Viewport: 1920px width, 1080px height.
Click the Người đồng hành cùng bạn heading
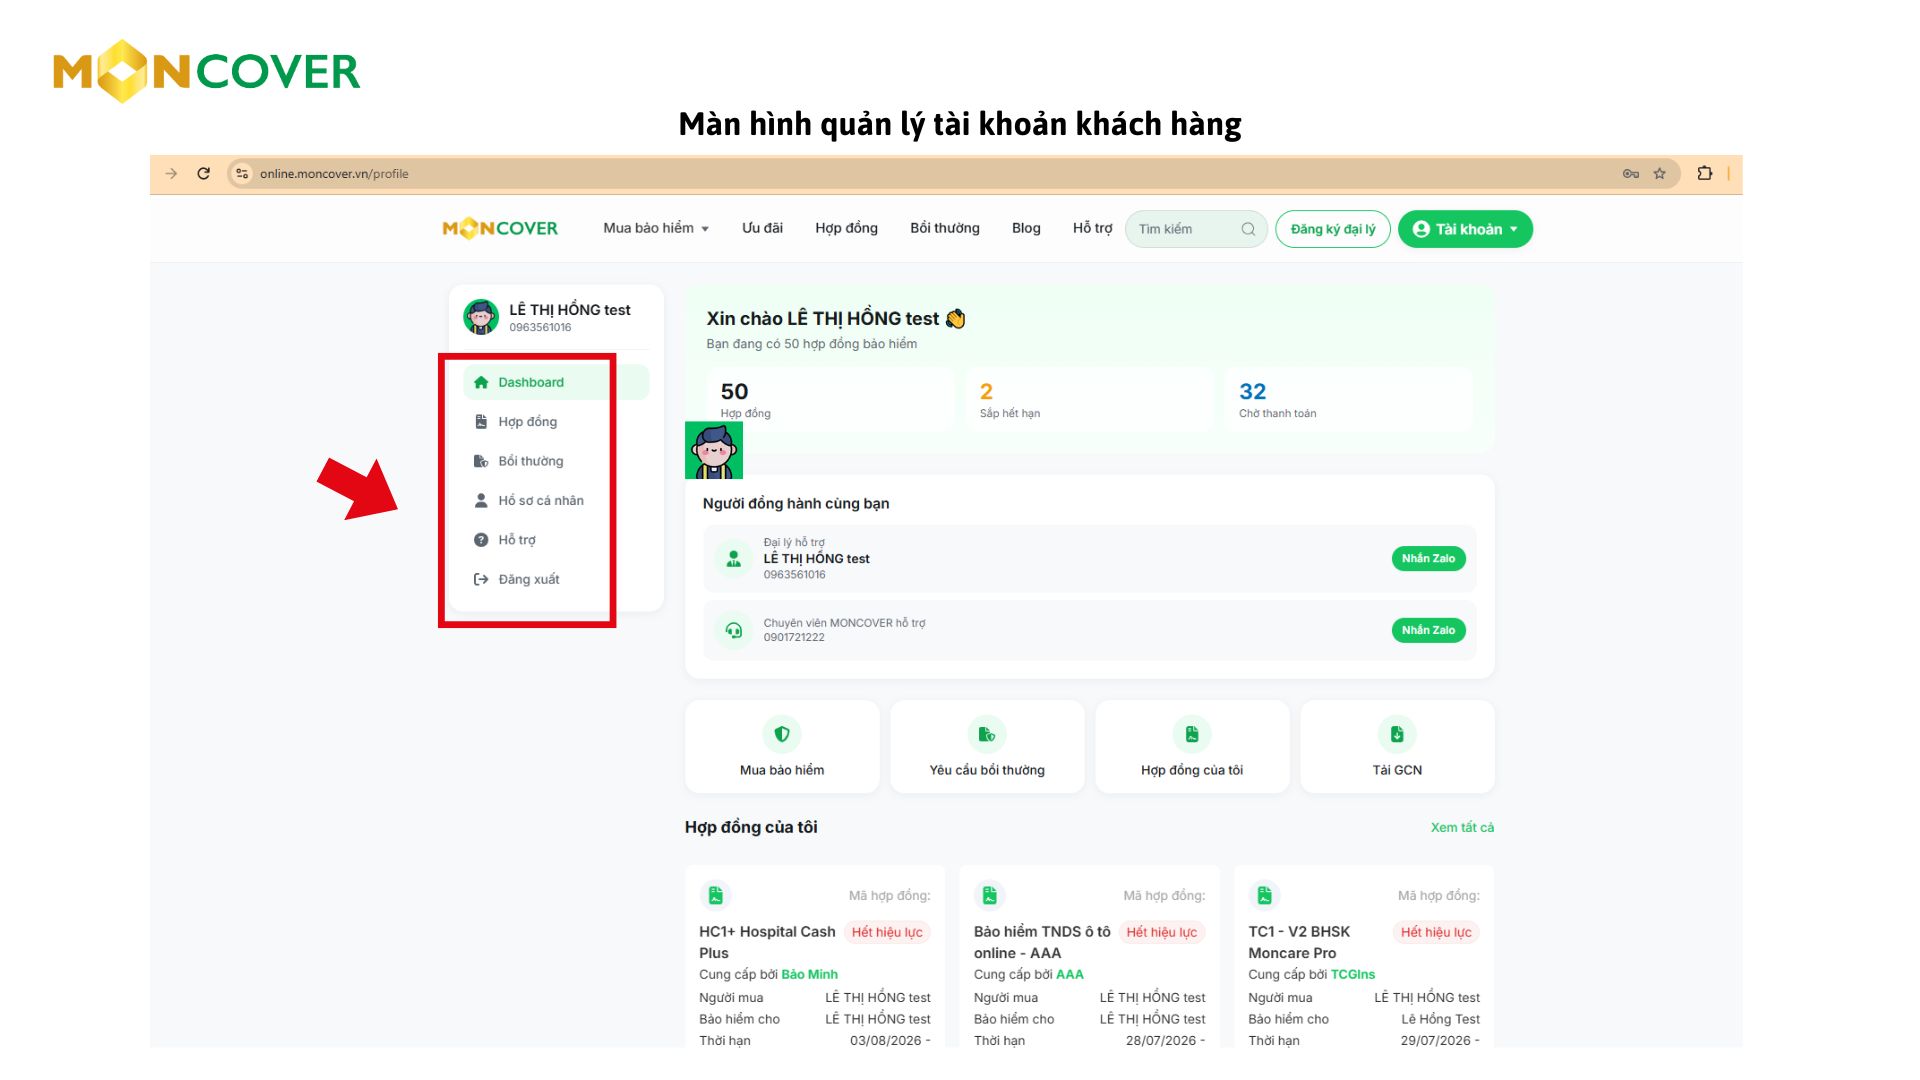796,503
